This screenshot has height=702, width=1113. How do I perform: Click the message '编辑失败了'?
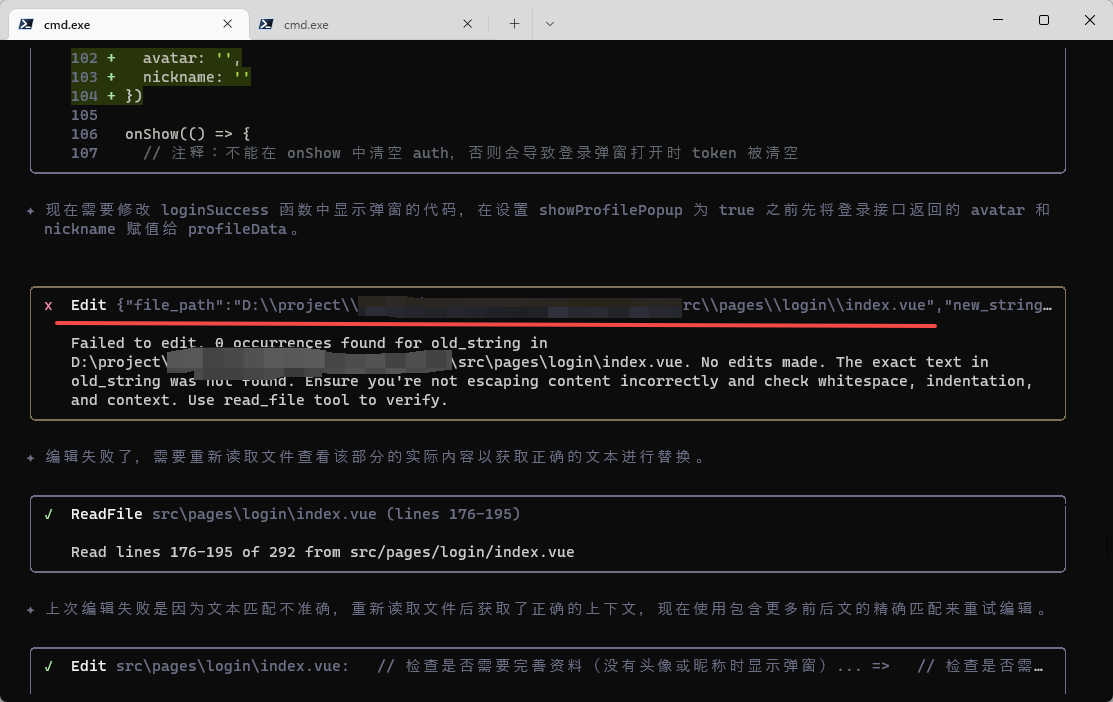tap(375, 457)
